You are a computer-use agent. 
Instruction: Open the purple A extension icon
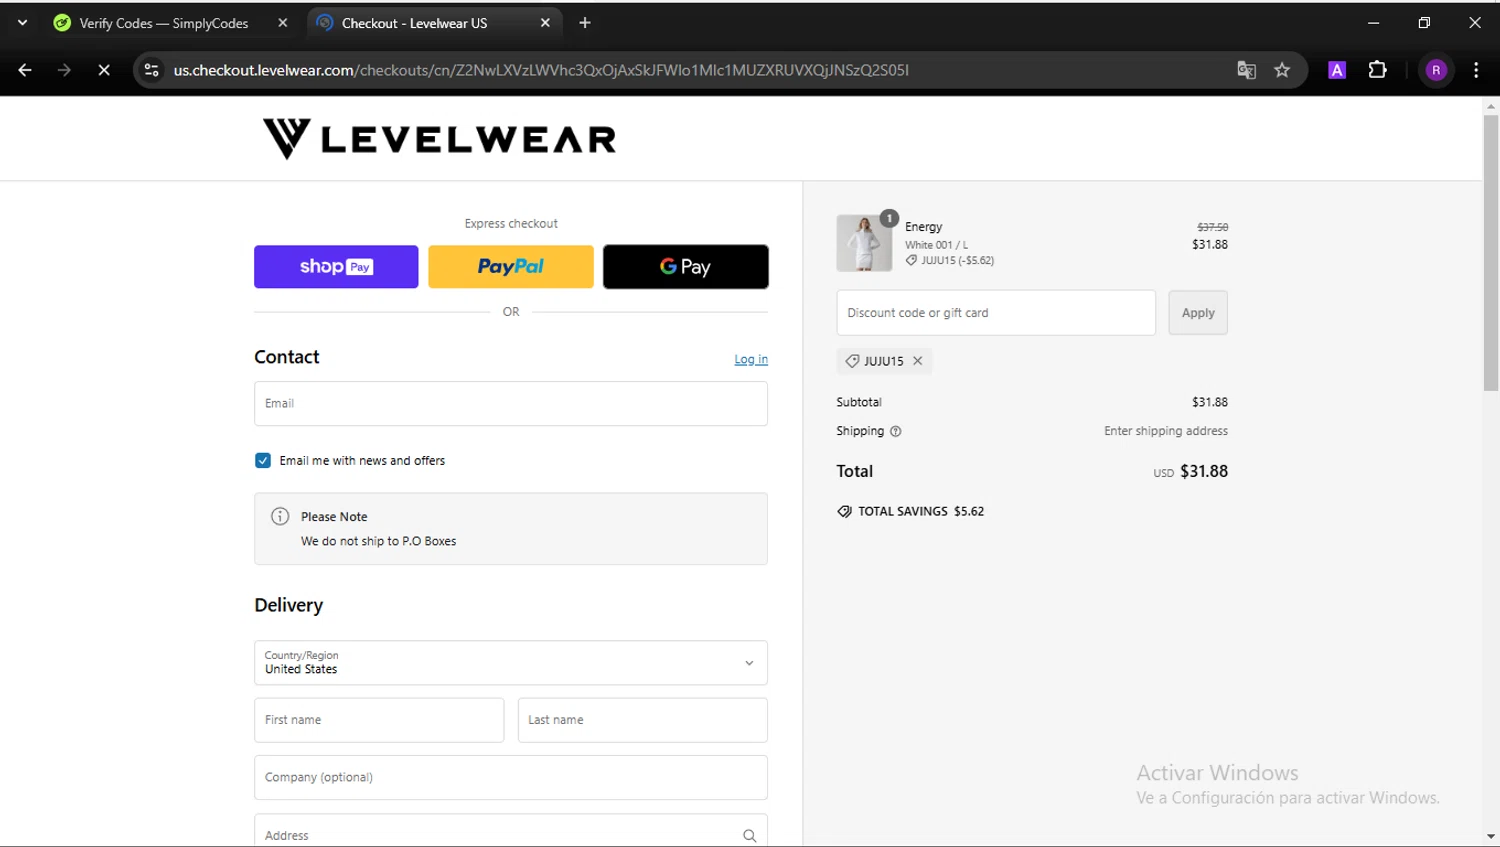(x=1337, y=70)
